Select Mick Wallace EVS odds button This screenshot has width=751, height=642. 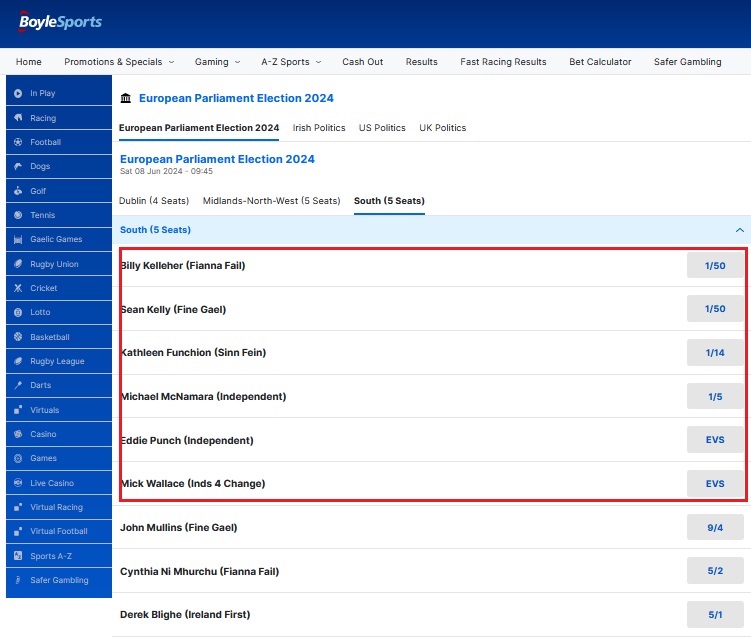click(x=715, y=483)
